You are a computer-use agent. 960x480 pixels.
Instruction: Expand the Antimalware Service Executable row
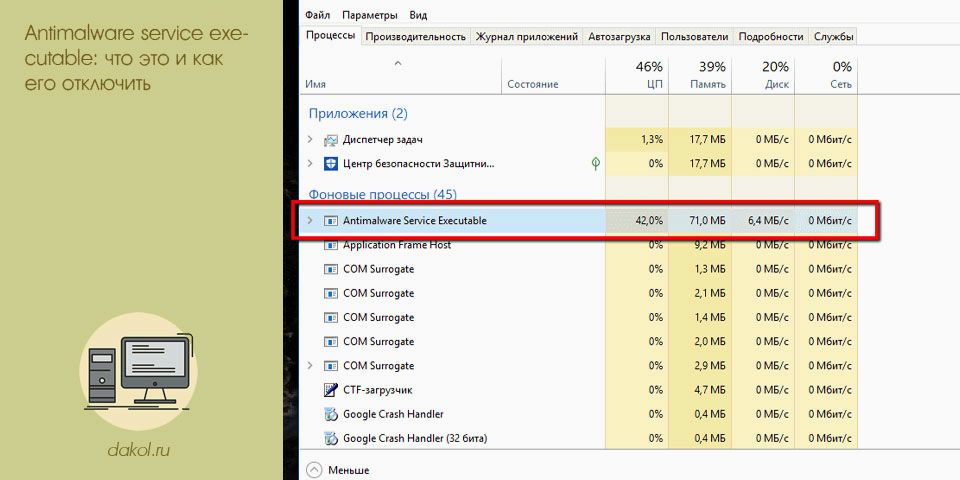tap(310, 220)
